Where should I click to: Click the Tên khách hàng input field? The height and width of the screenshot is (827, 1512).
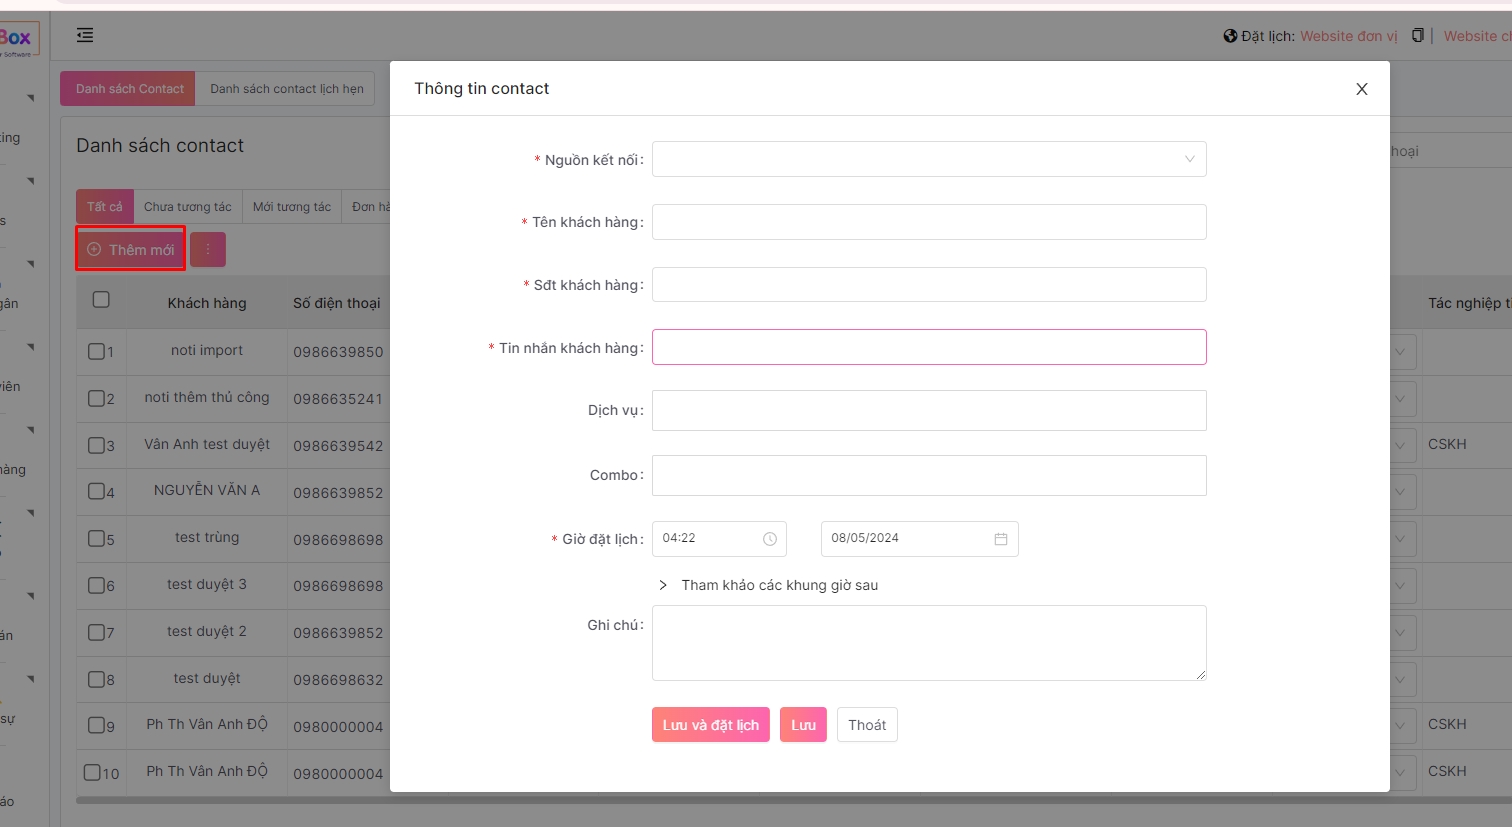pos(928,222)
